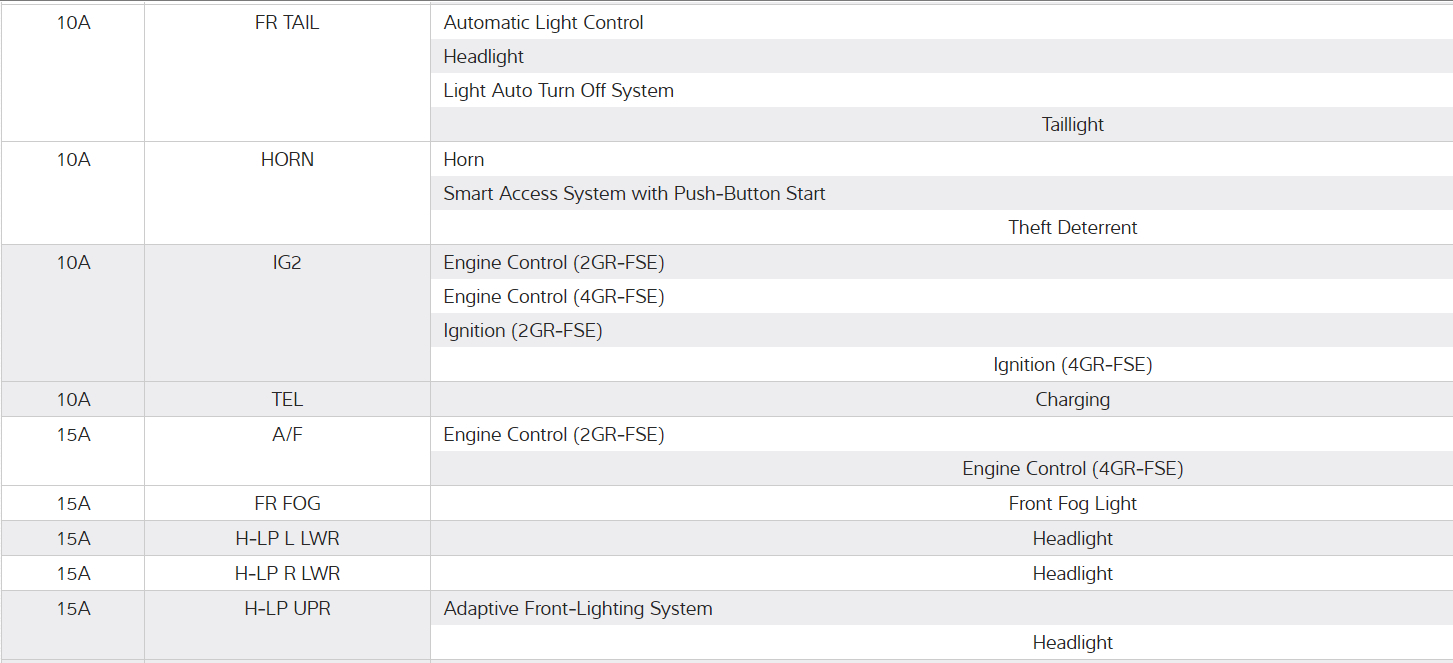Click Smart Access System with Push-Button Start
The width and height of the screenshot is (1453, 663).
pyautogui.click(x=634, y=193)
